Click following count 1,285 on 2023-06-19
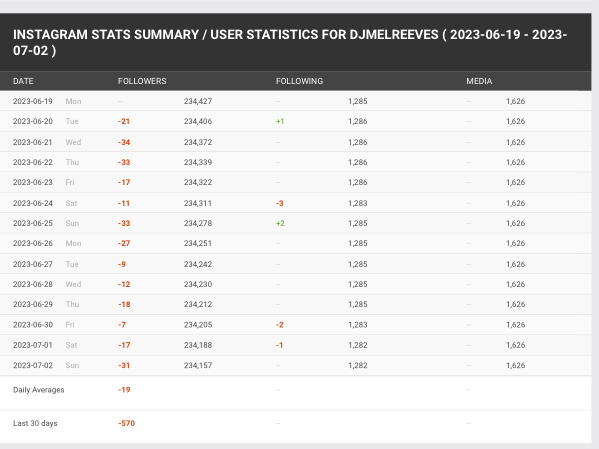The width and height of the screenshot is (599, 449). coord(358,101)
